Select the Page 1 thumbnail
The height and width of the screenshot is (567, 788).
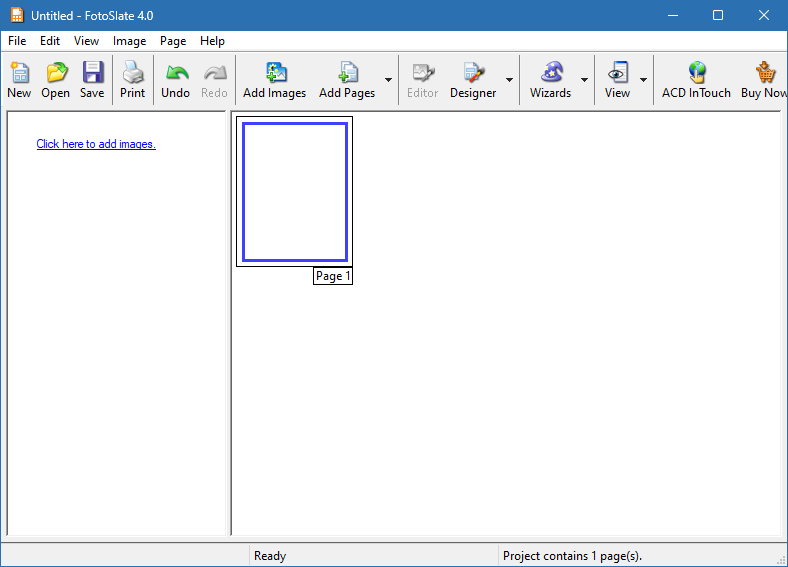tap(294, 192)
